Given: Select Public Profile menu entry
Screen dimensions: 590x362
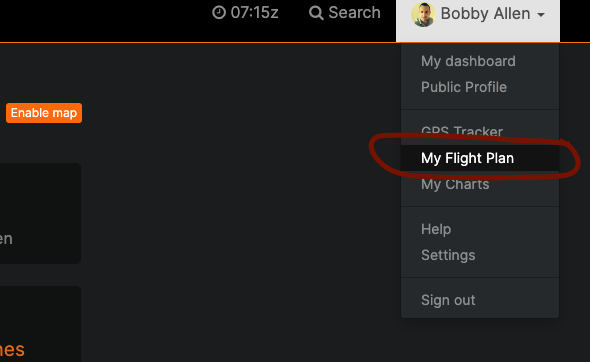Looking at the screenshot, I should pos(464,87).
